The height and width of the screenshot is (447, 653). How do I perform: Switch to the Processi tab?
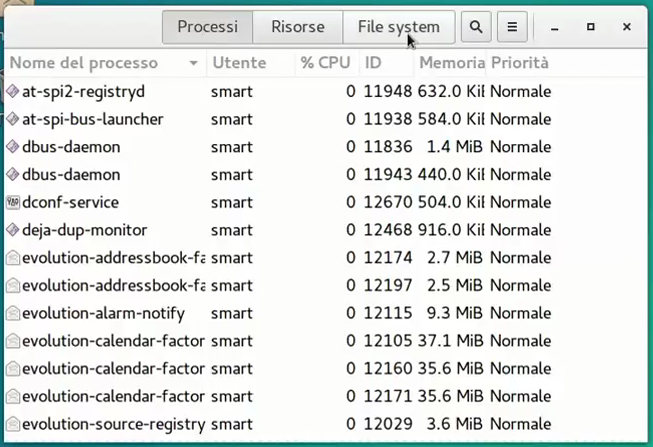[207, 27]
